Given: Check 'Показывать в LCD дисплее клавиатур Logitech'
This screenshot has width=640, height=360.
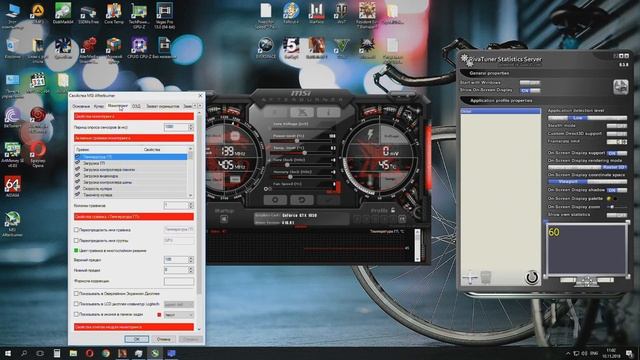Looking at the screenshot, I should click(x=76, y=304).
